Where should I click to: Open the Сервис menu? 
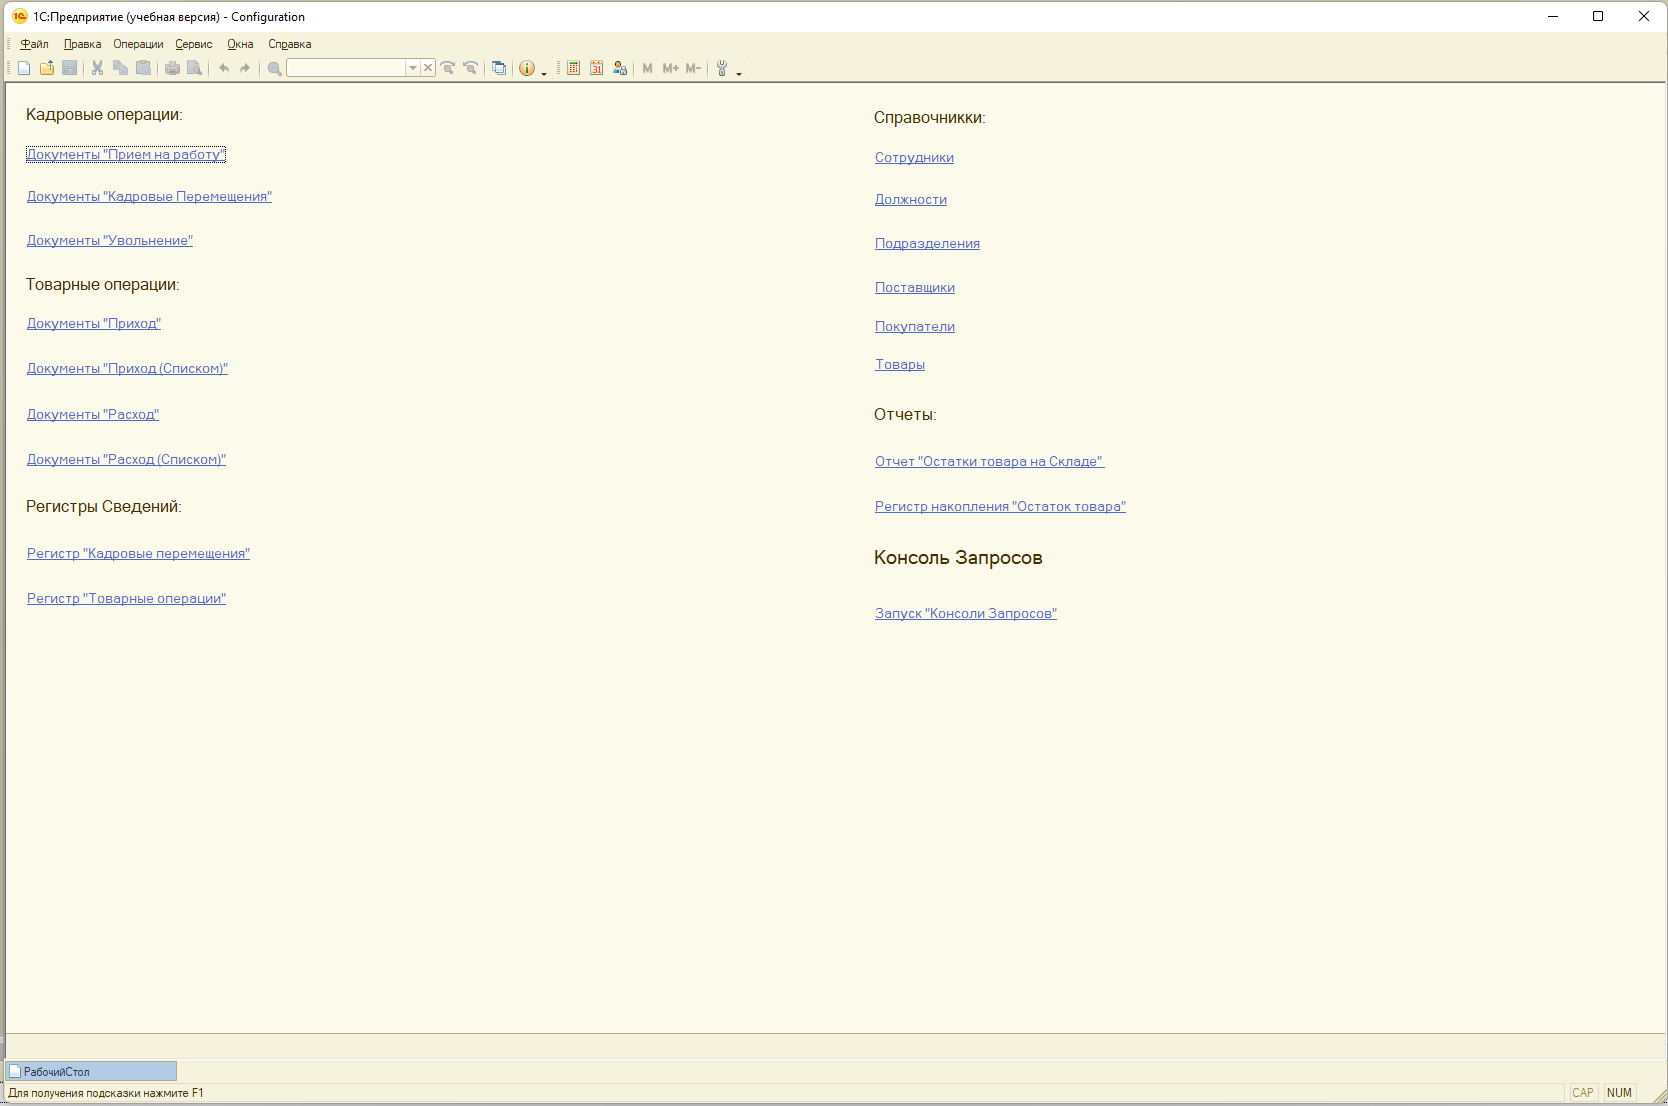[x=194, y=44]
